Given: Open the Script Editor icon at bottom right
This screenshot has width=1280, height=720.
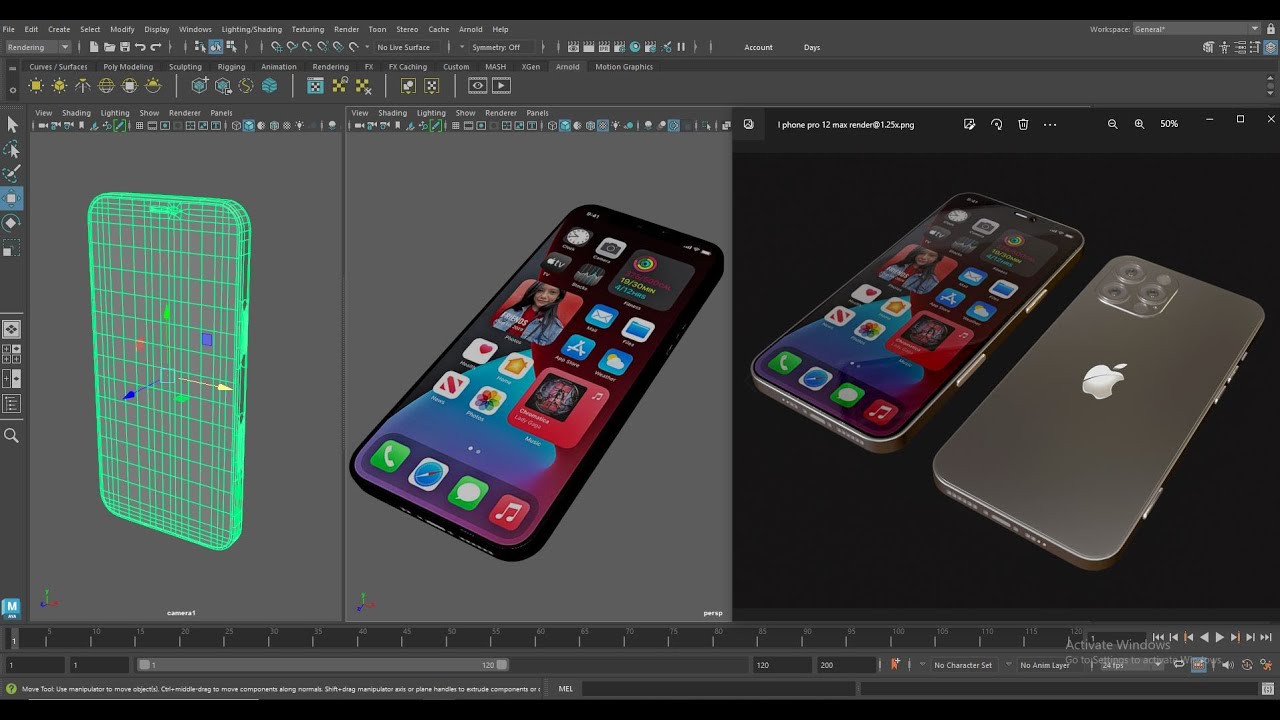Looking at the screenshot, I should pyautogui.click(x=1267, y=689).
